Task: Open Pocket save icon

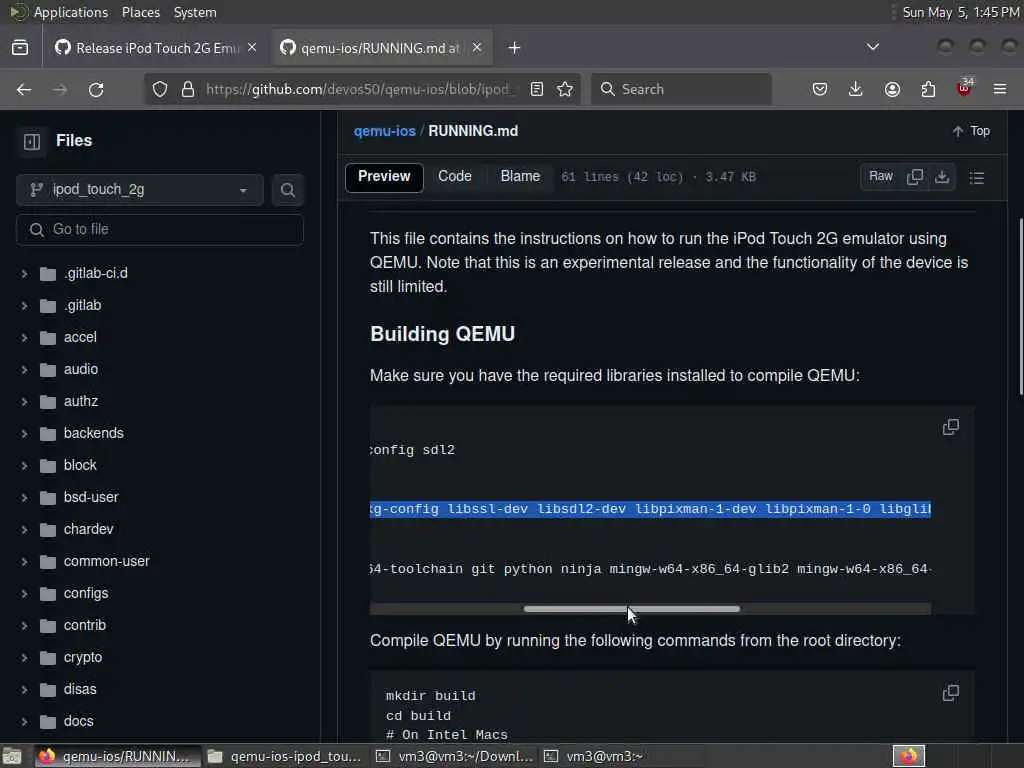Action: tap(820, 89)
